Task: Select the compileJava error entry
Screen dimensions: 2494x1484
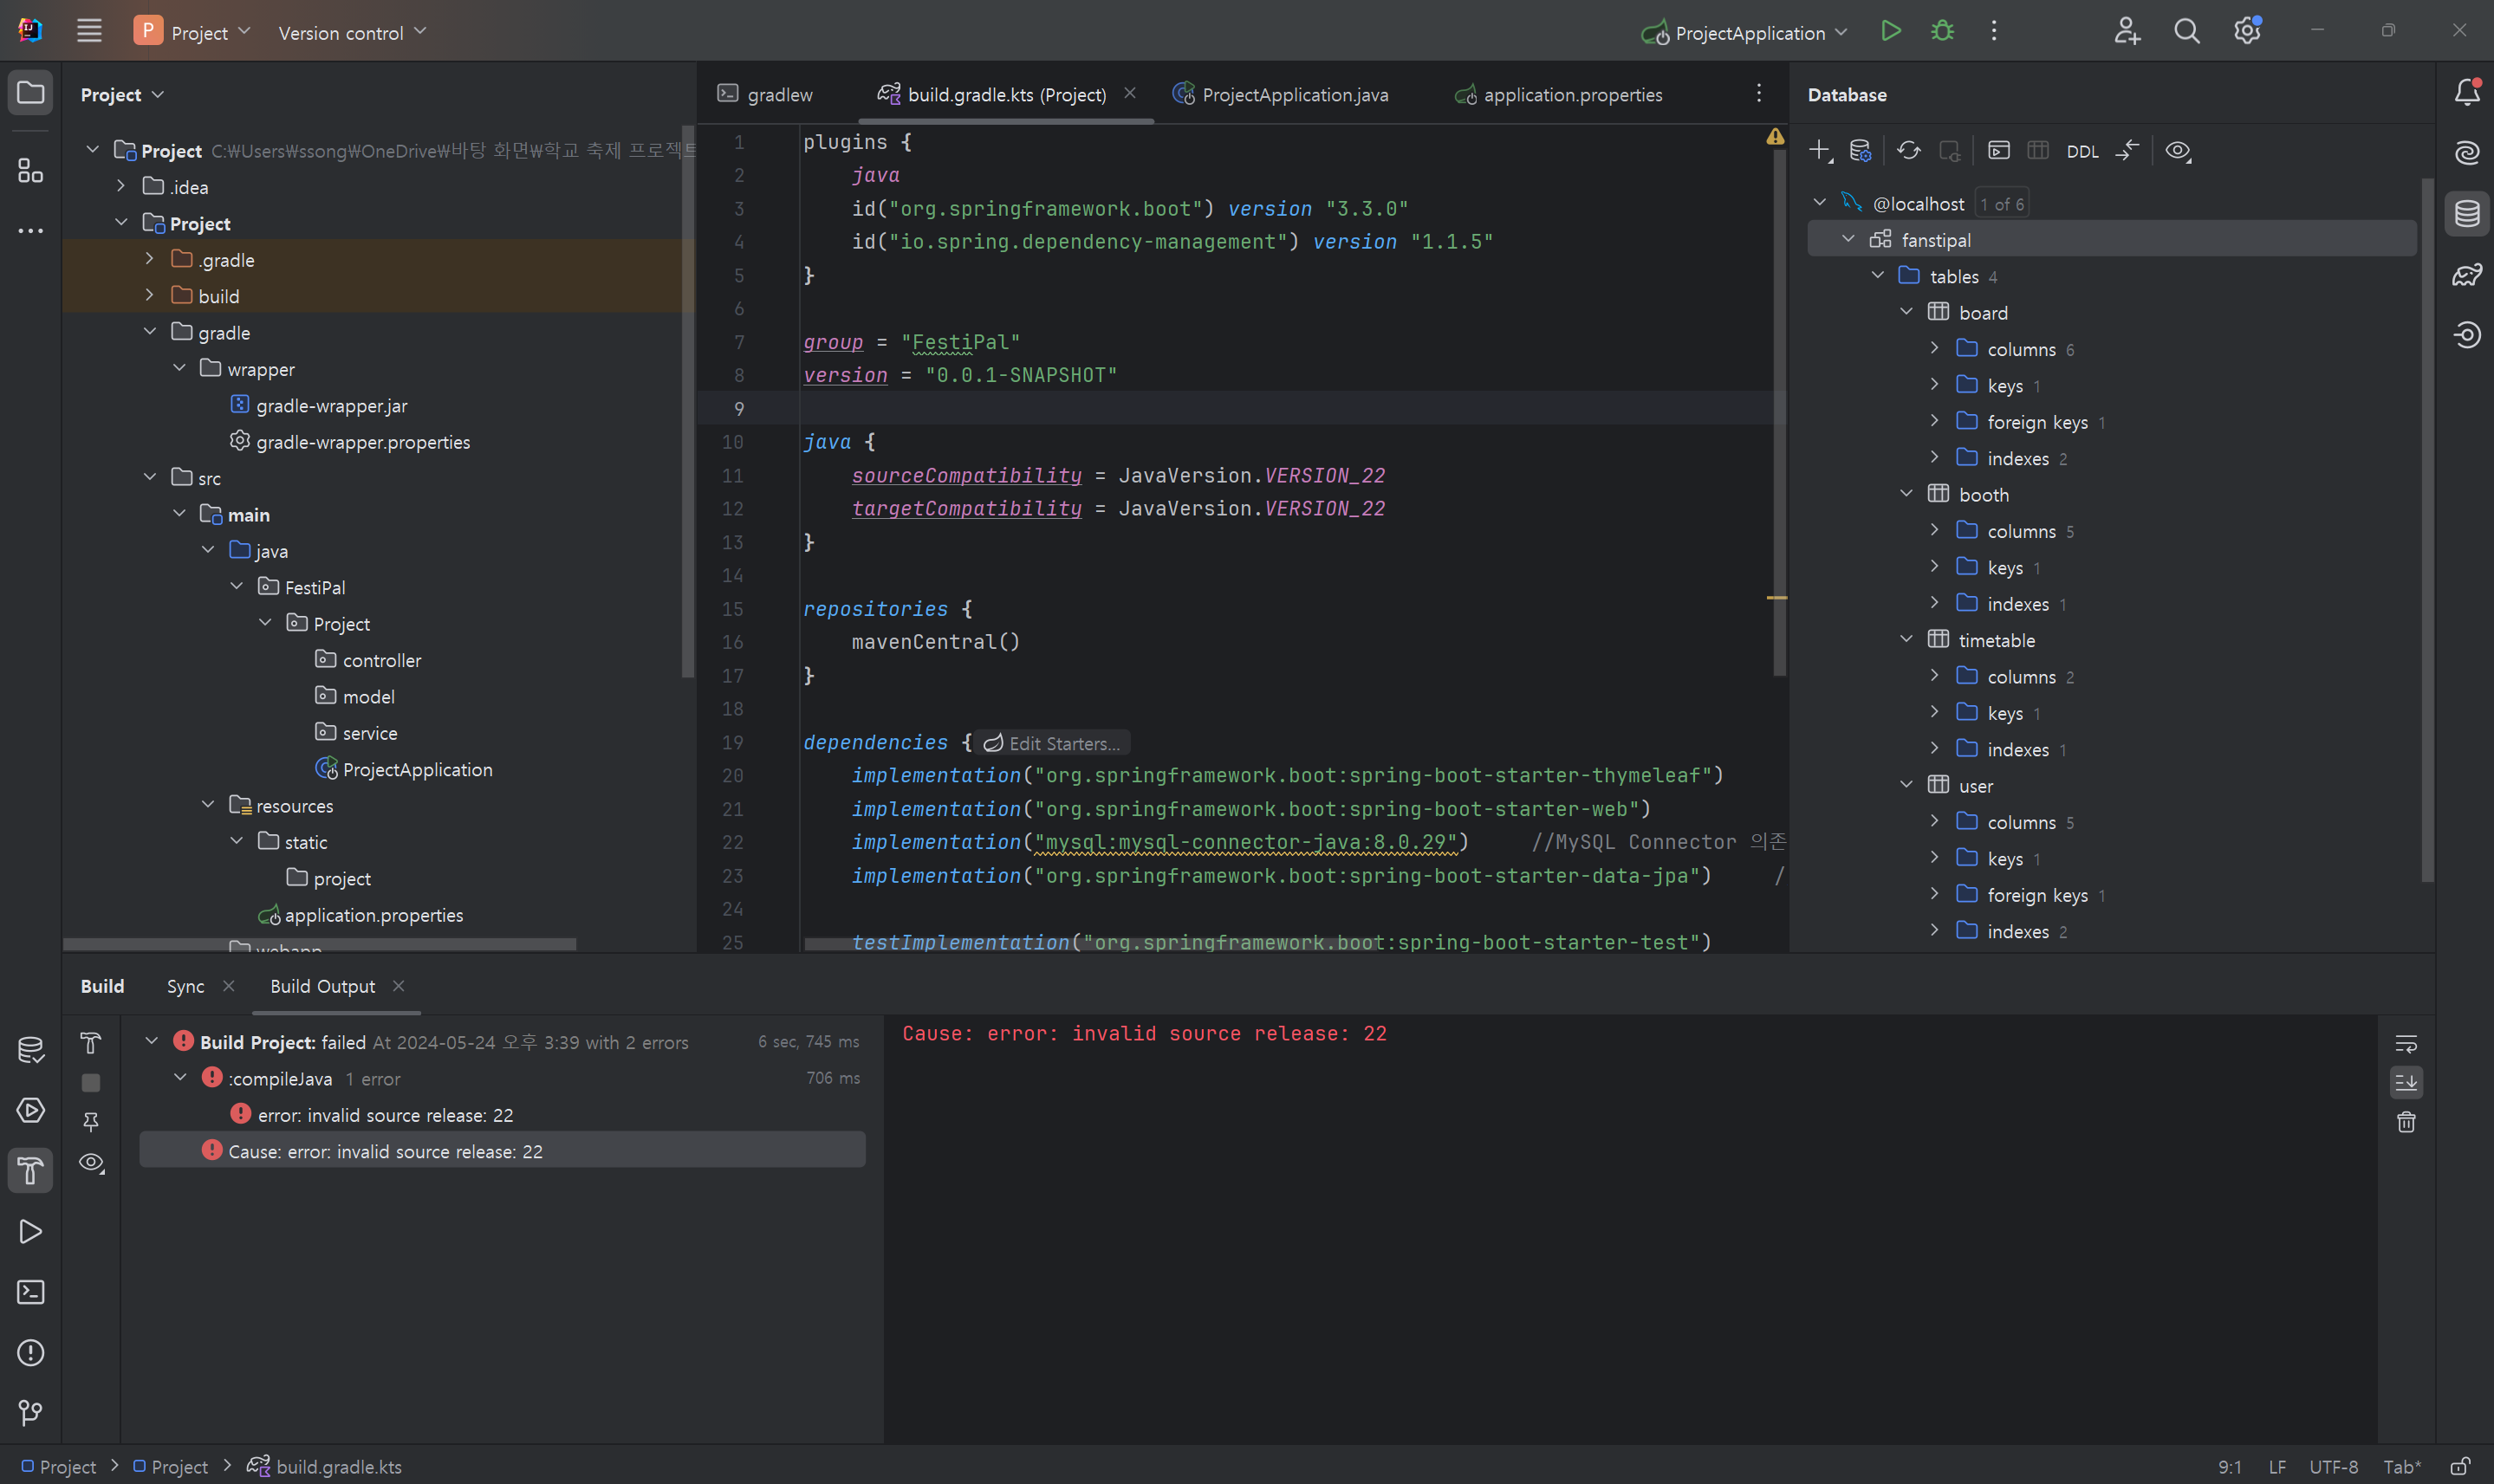Action: click(x=281, y=1079)
